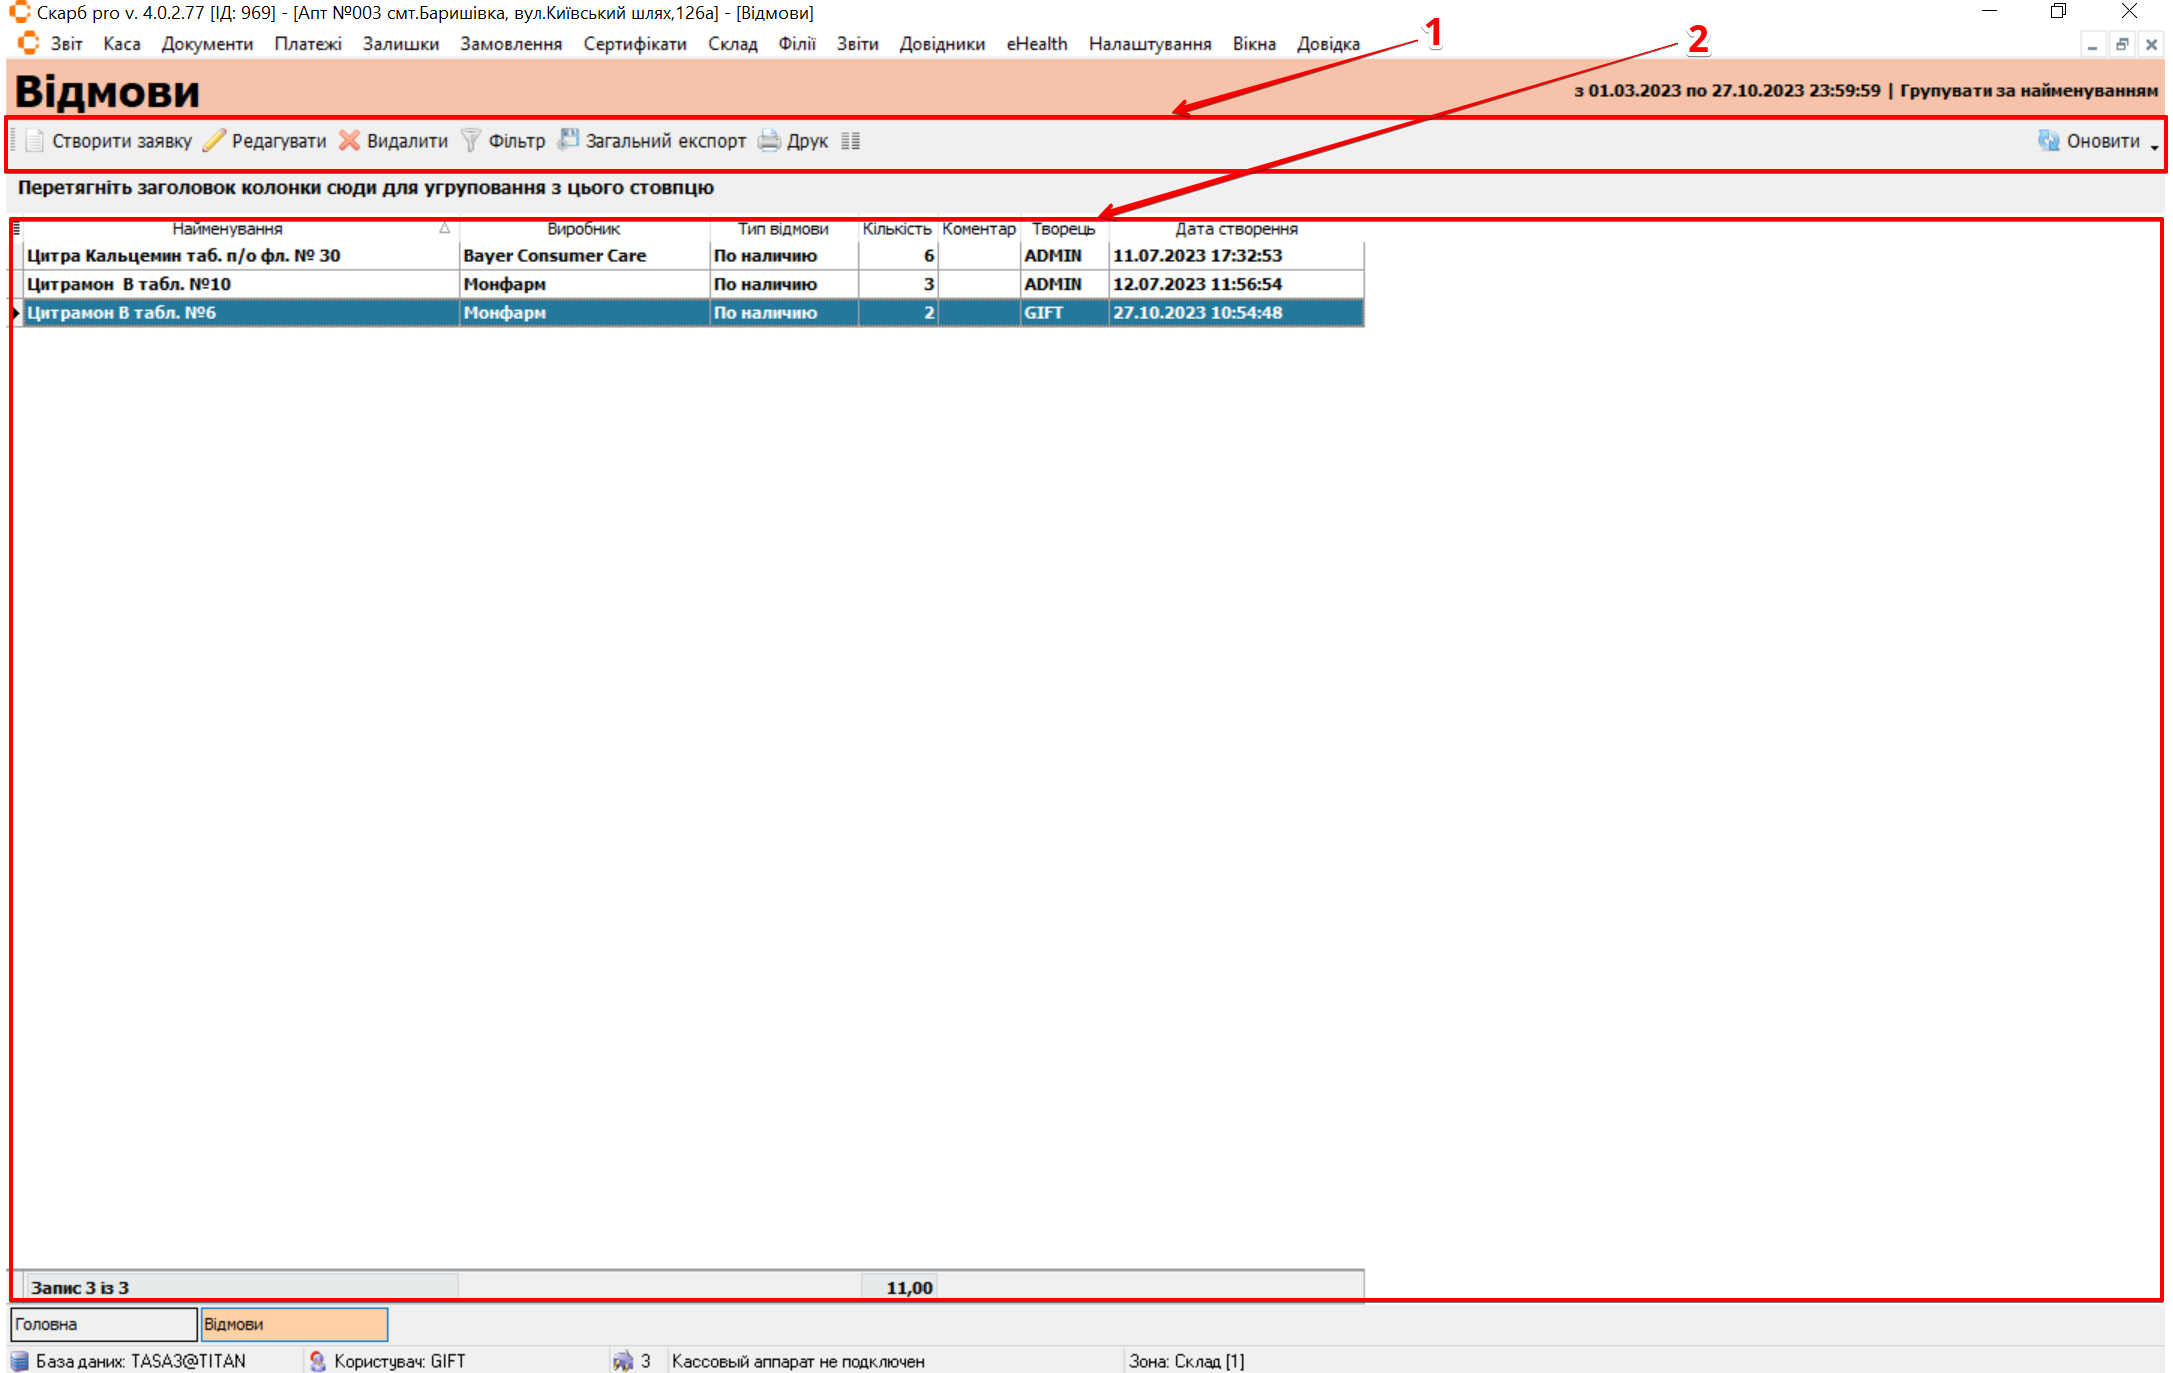Click the Оновити refresh icon

[x=2048, y=141]
